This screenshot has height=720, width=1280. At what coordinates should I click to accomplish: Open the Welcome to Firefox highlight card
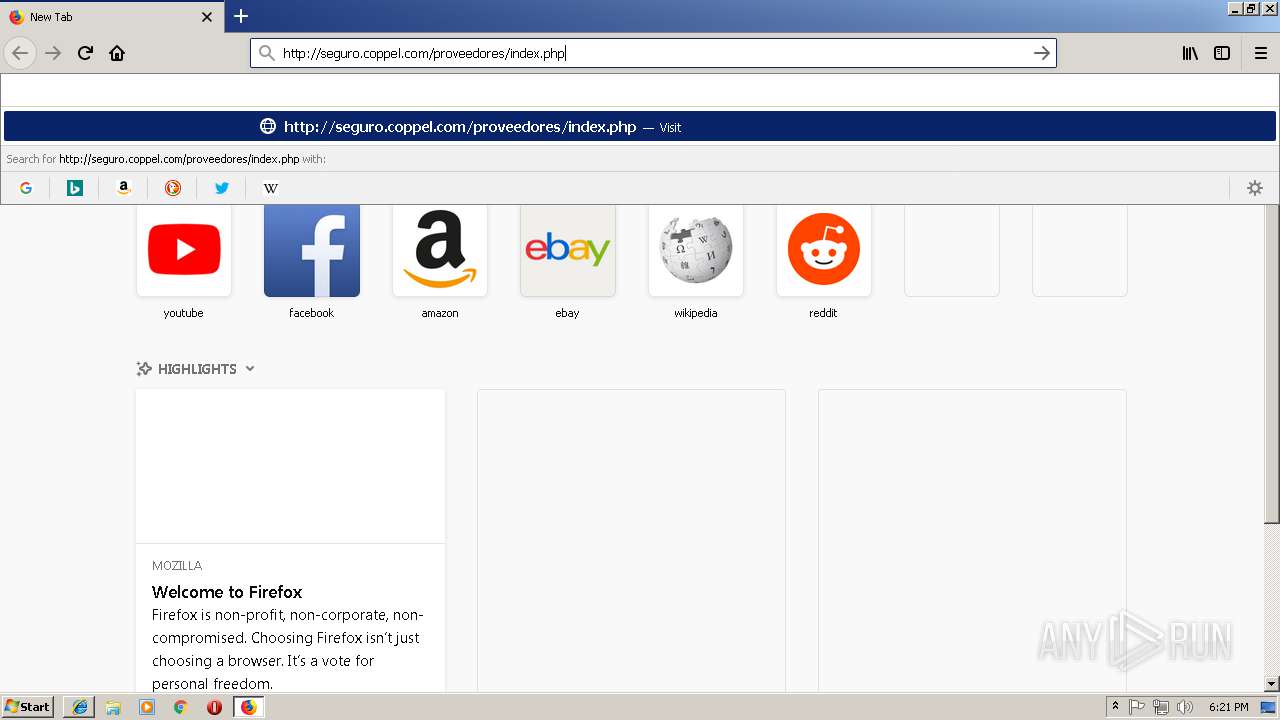click(290, 540)
